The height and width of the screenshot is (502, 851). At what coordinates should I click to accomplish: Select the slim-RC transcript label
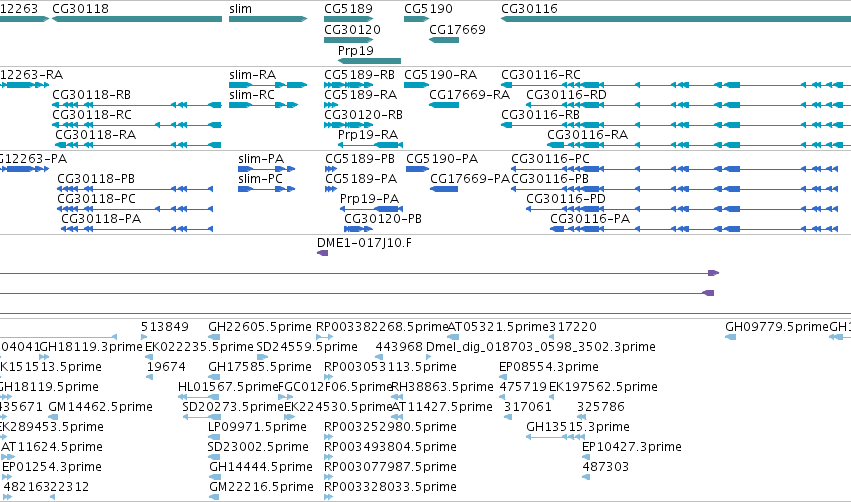[x=252, y=94]
